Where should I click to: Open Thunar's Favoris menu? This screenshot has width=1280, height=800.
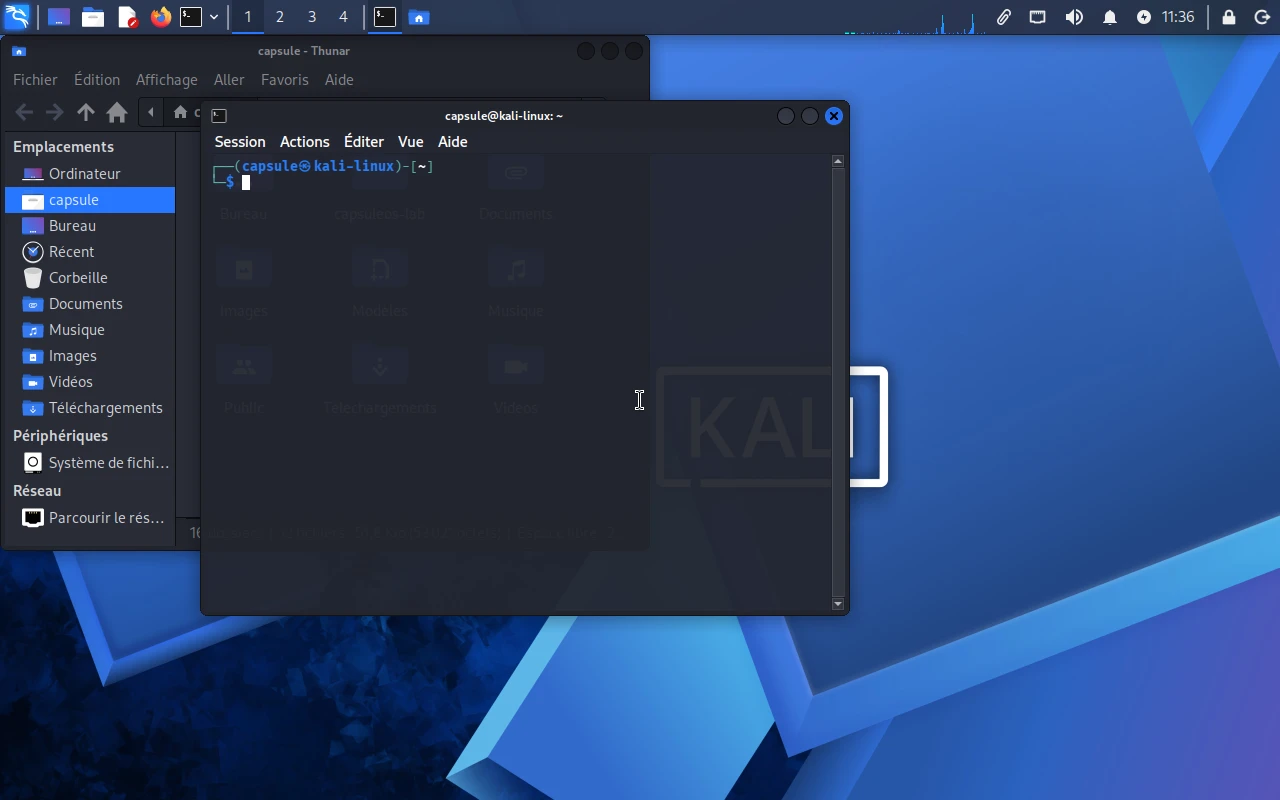[285, 80]
